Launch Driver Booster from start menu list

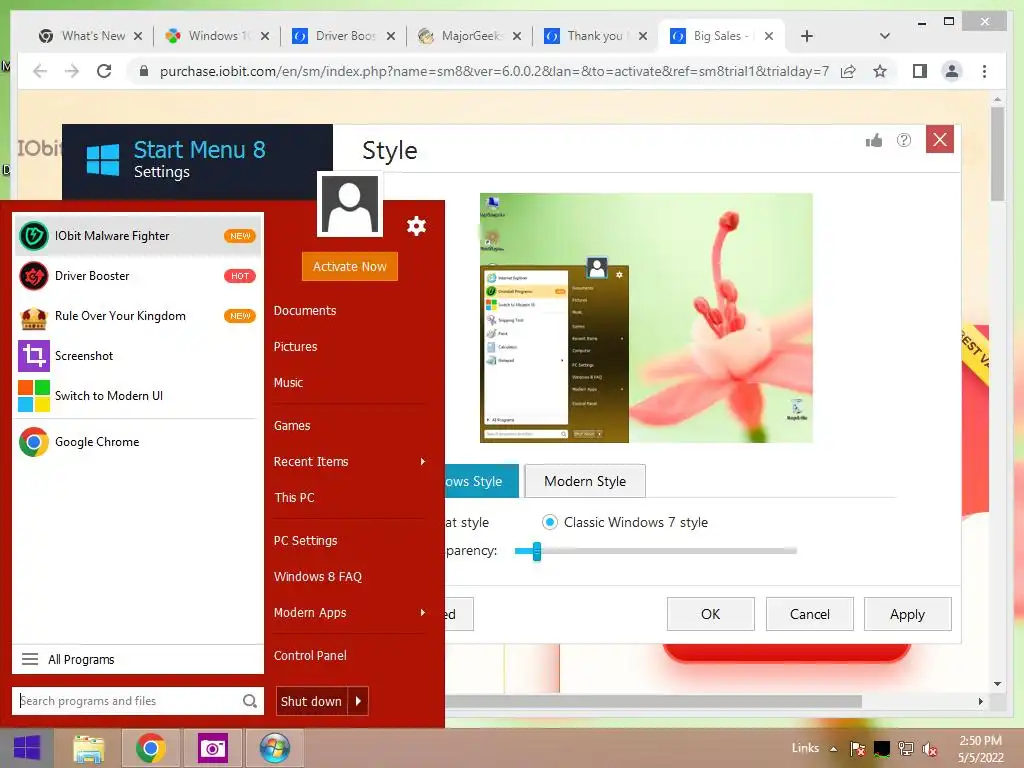138,276
